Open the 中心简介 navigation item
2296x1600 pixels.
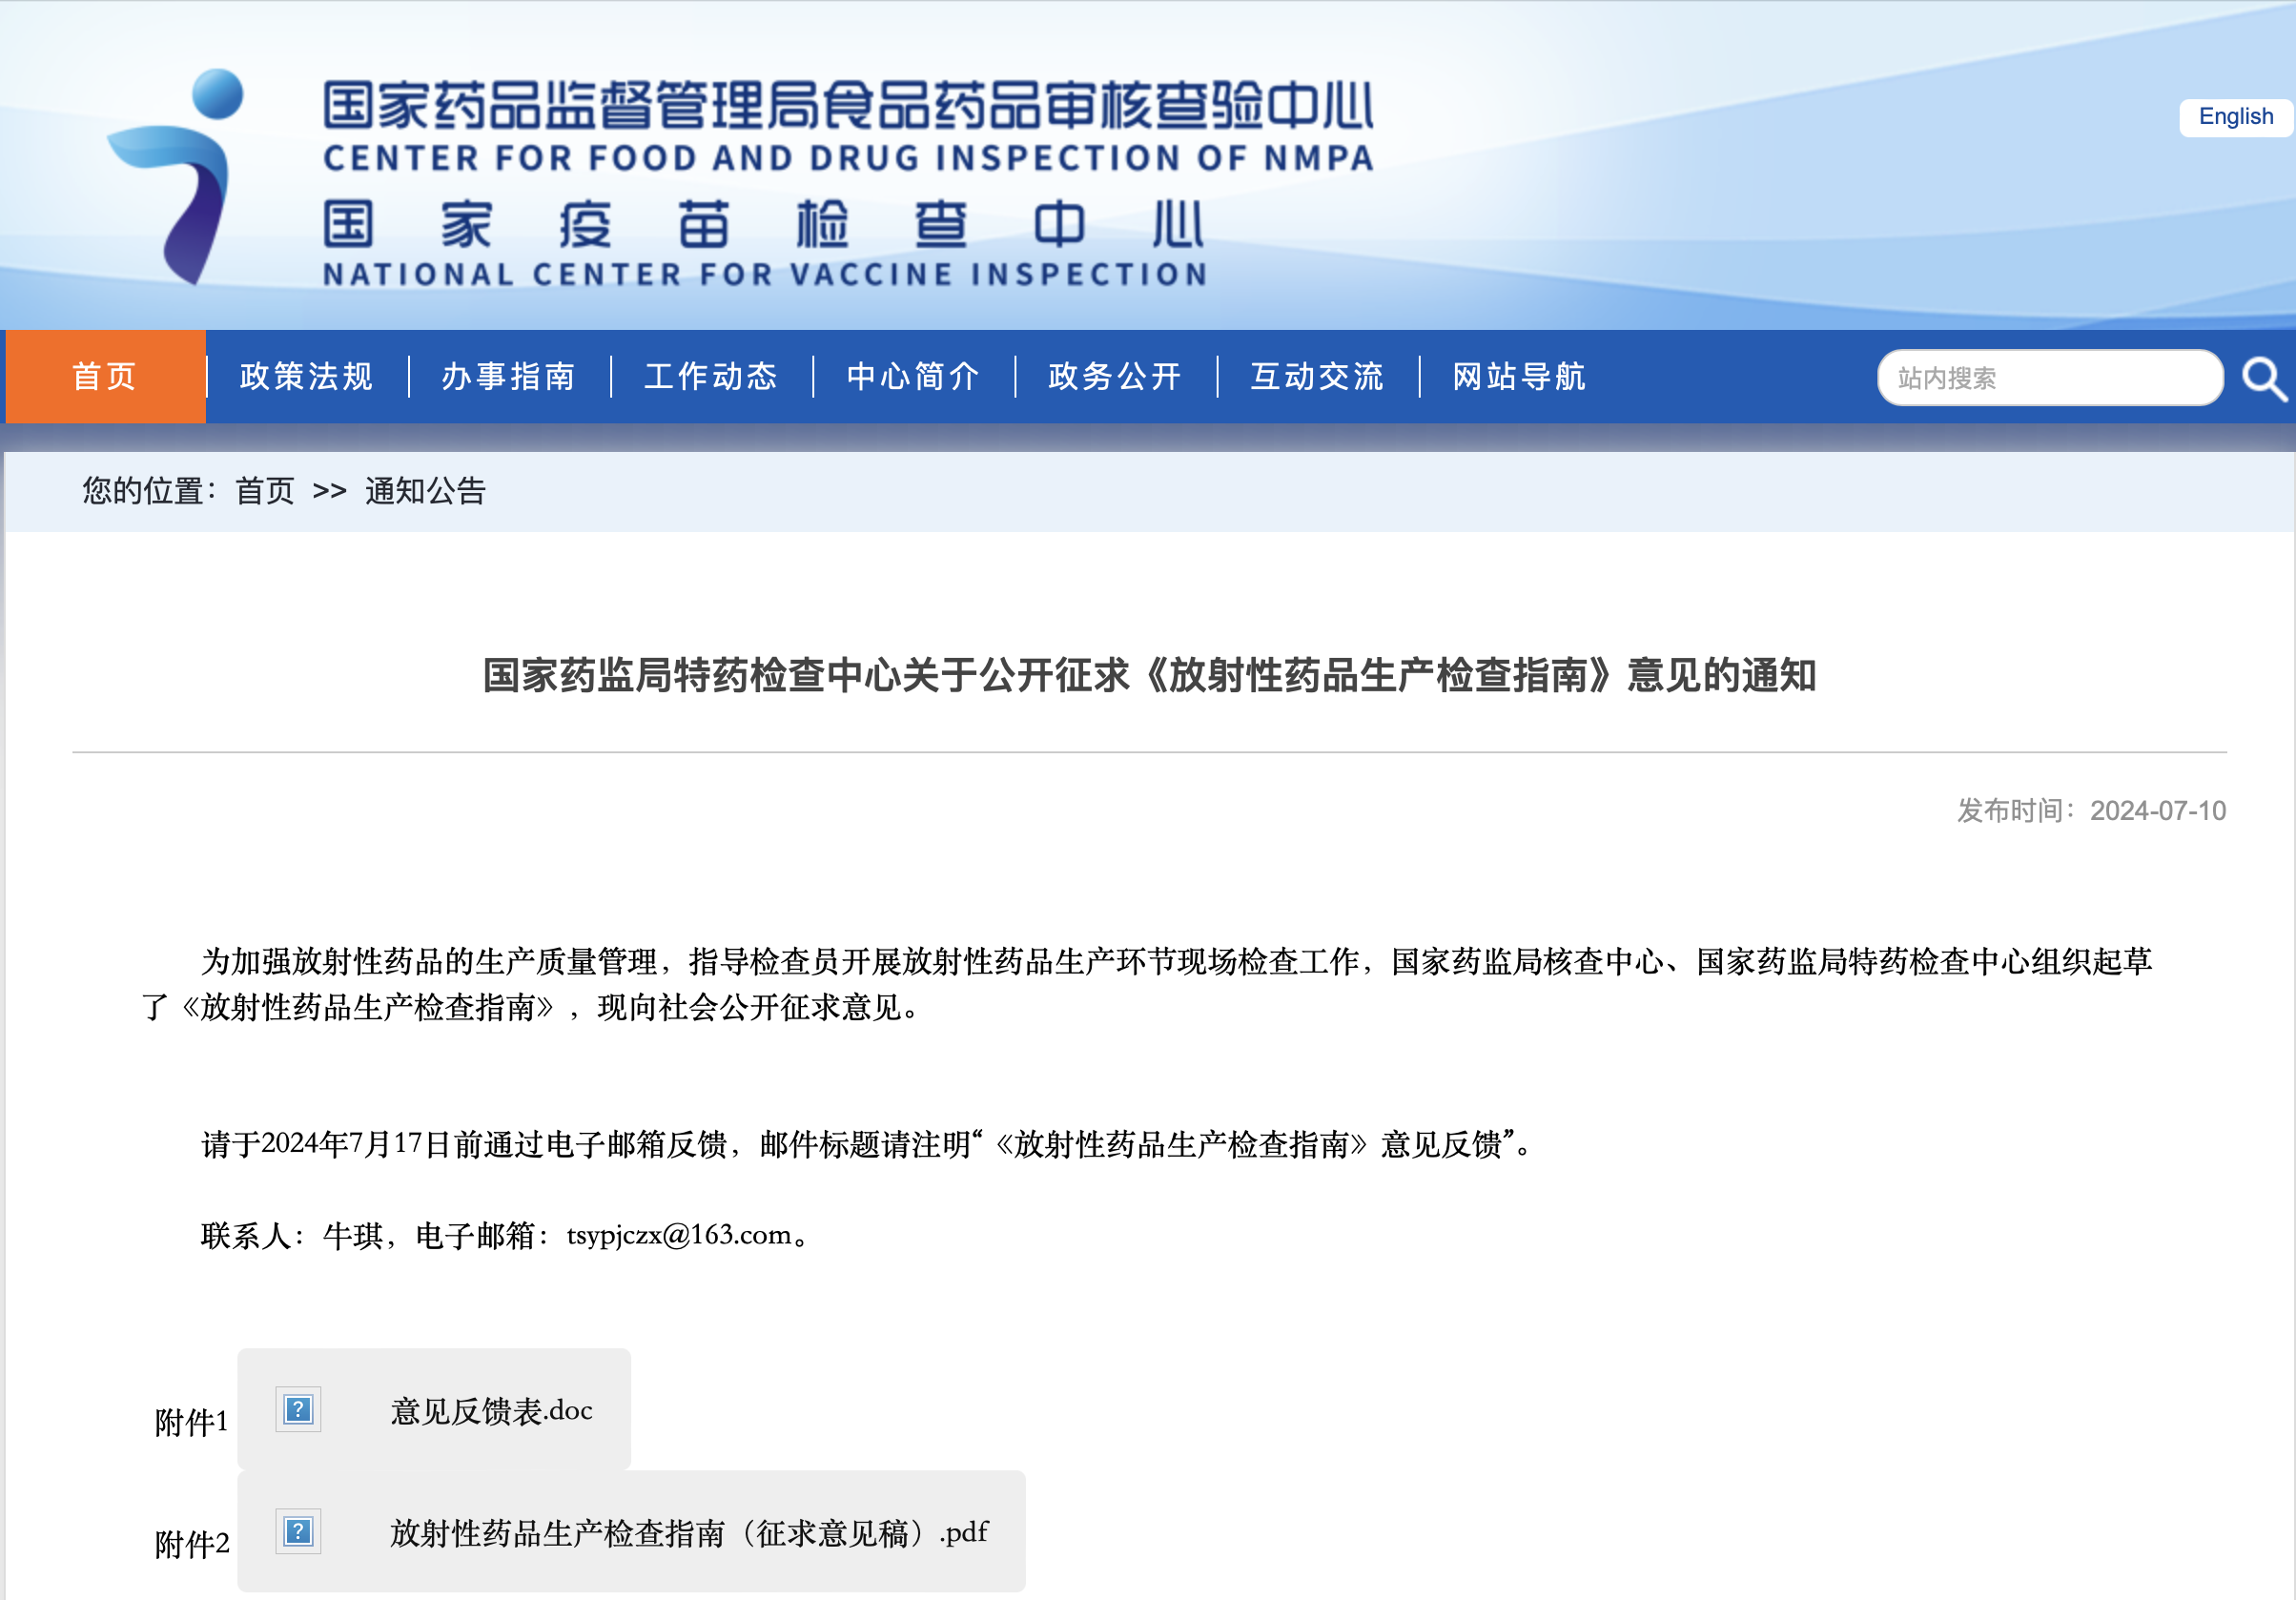tap(913, 377)
